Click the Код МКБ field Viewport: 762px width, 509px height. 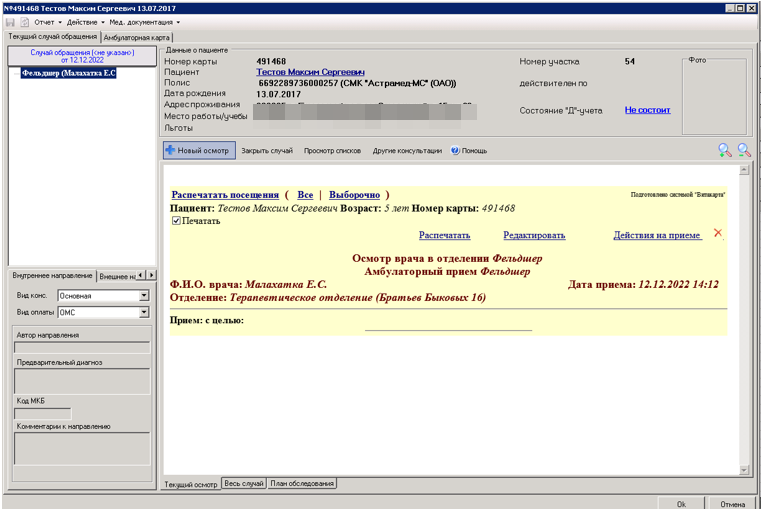point(43,414)
